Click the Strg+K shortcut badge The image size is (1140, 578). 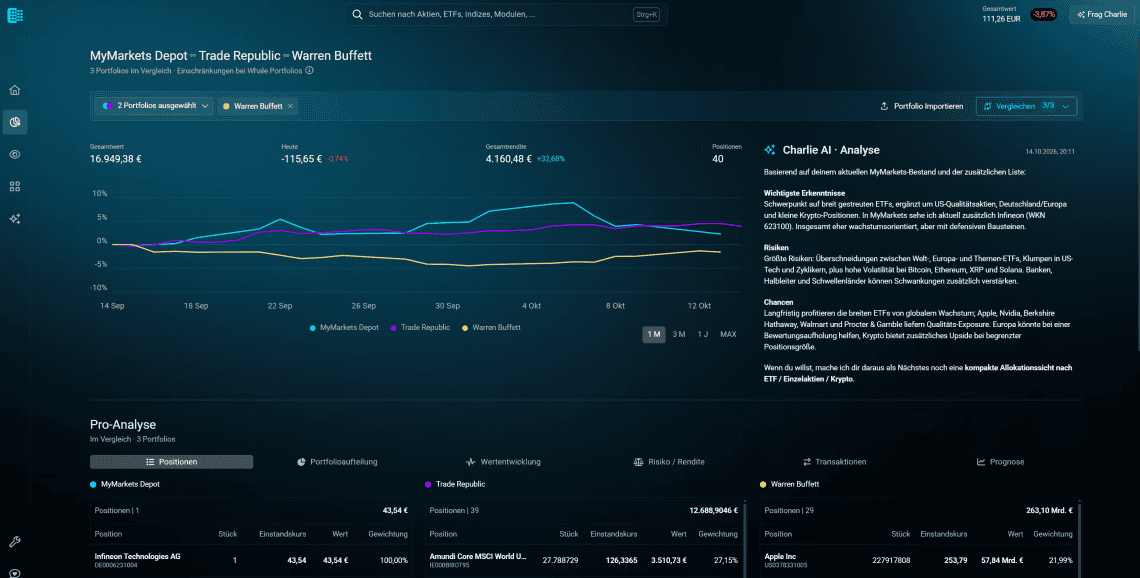[646, 15]
